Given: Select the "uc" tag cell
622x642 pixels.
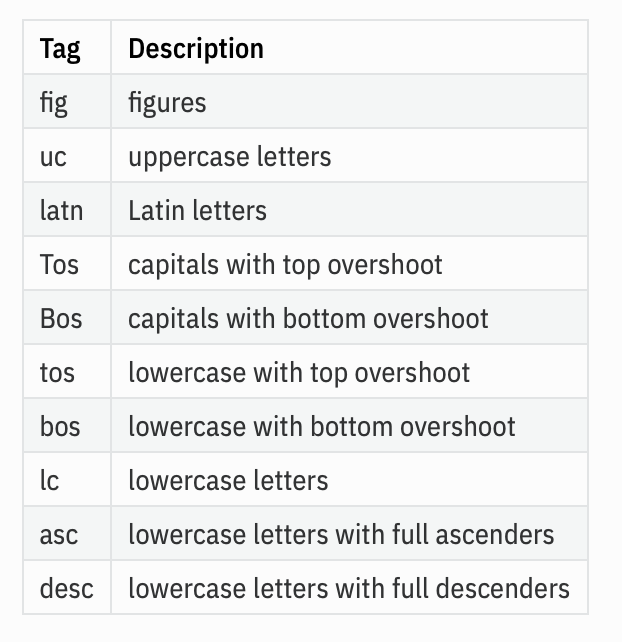Looking at the screenshot, I should click(x=54, y=156).
